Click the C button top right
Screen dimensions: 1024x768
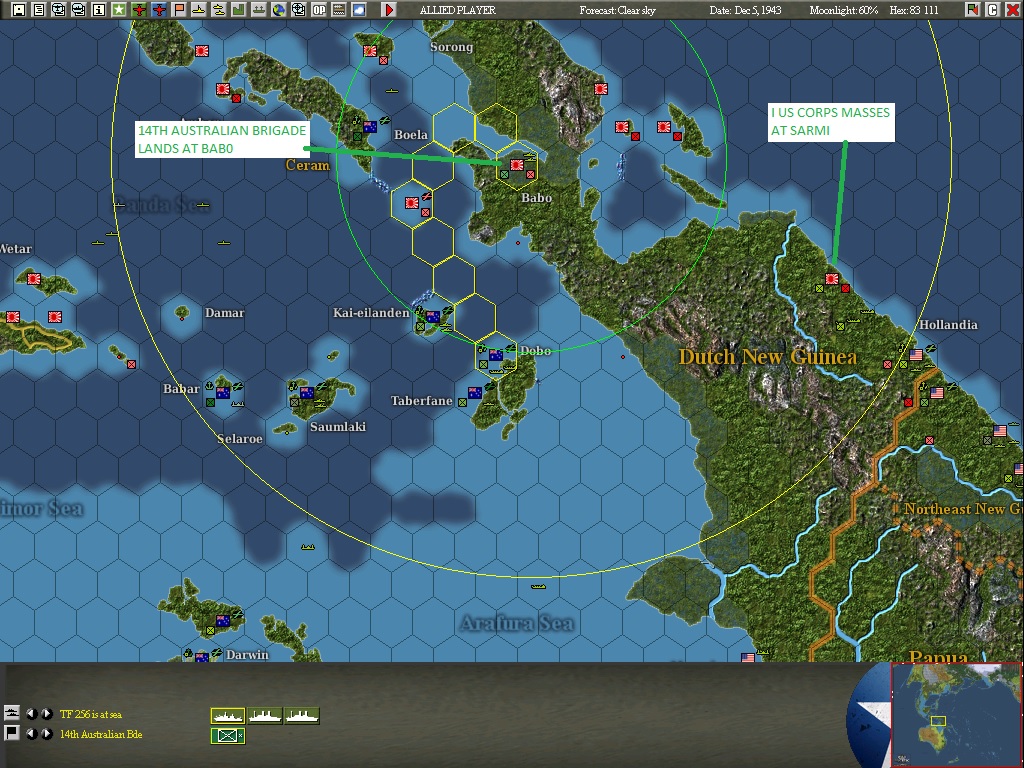pos(993,10)
